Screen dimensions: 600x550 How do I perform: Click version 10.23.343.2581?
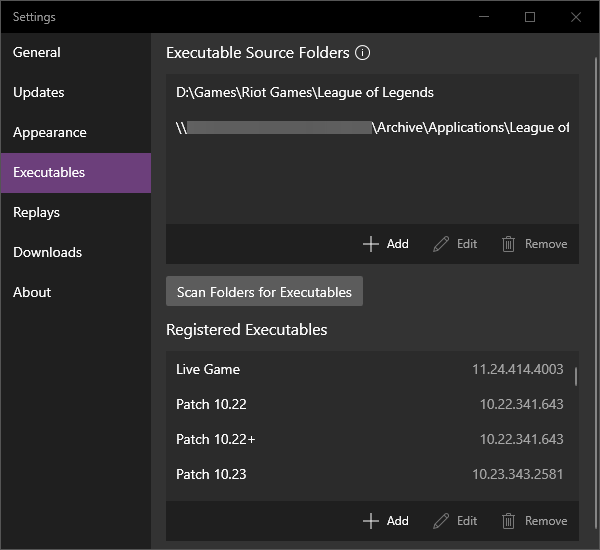coord(517,475)
